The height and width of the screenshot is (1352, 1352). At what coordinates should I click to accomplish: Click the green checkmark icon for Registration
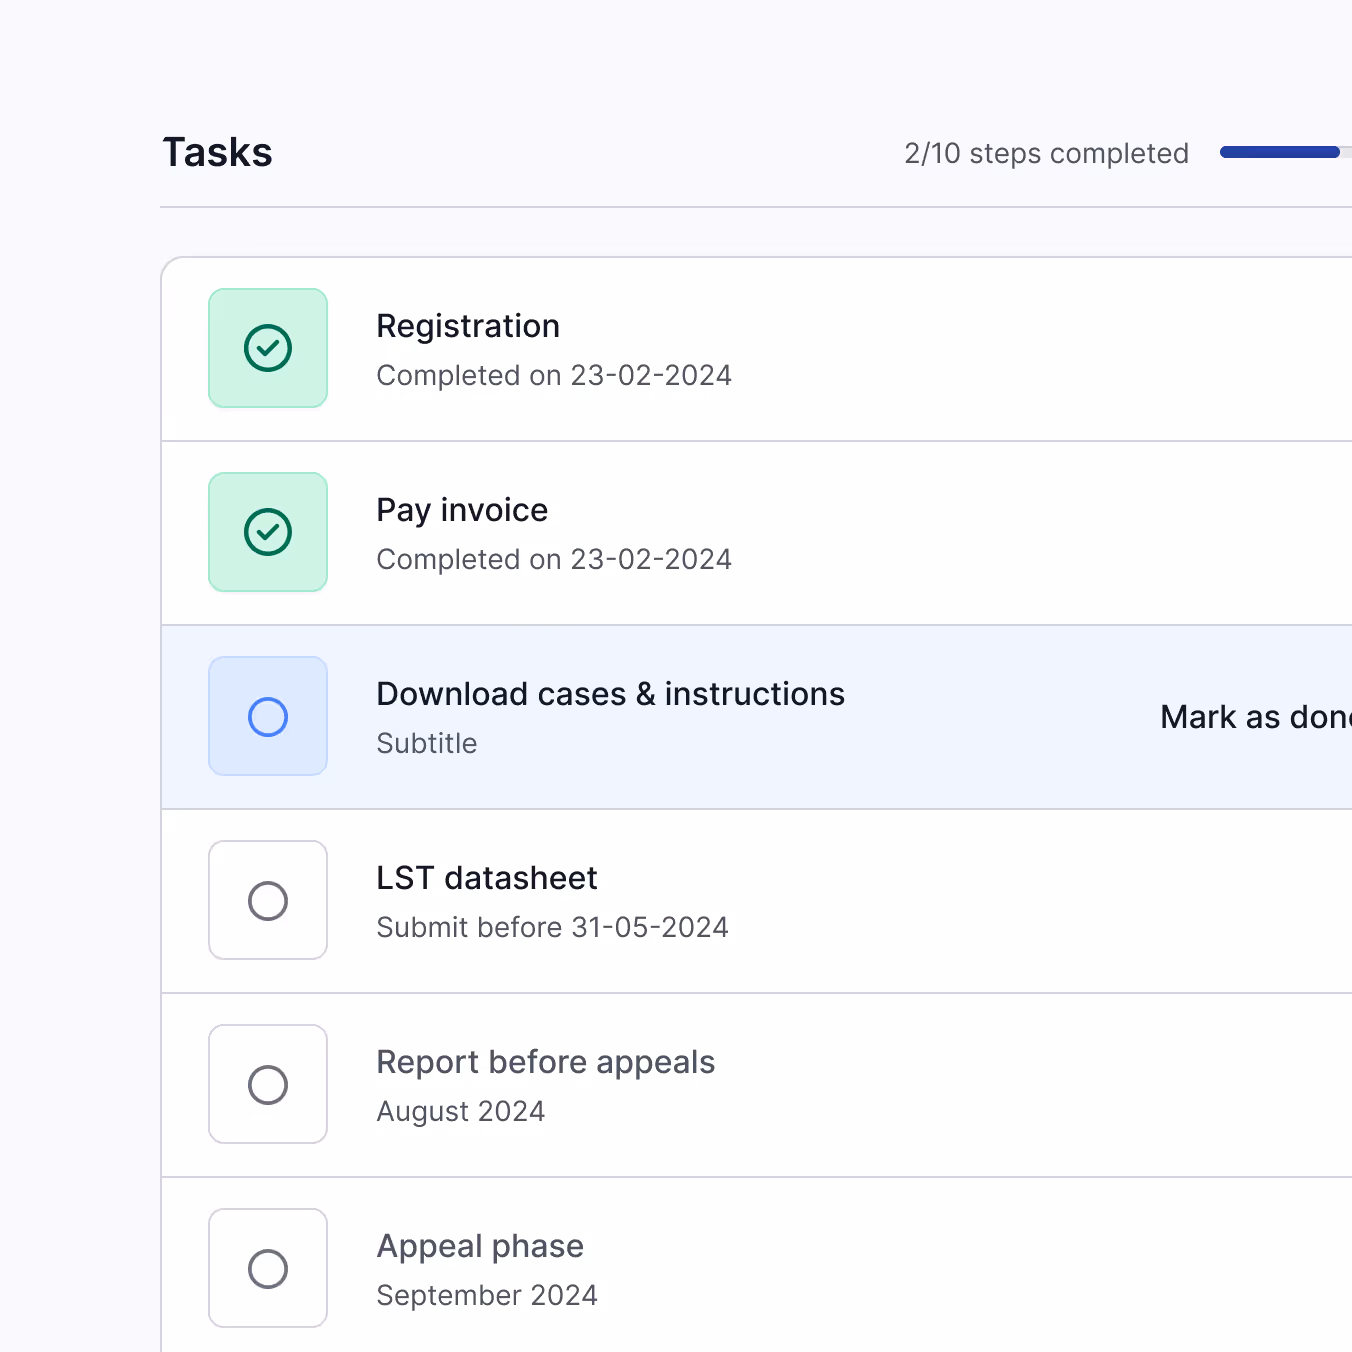tap(268, 348)
